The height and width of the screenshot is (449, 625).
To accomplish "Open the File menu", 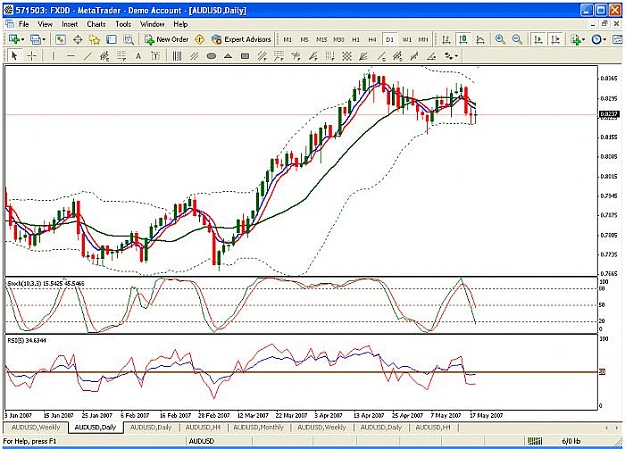I will click(24, 24).
